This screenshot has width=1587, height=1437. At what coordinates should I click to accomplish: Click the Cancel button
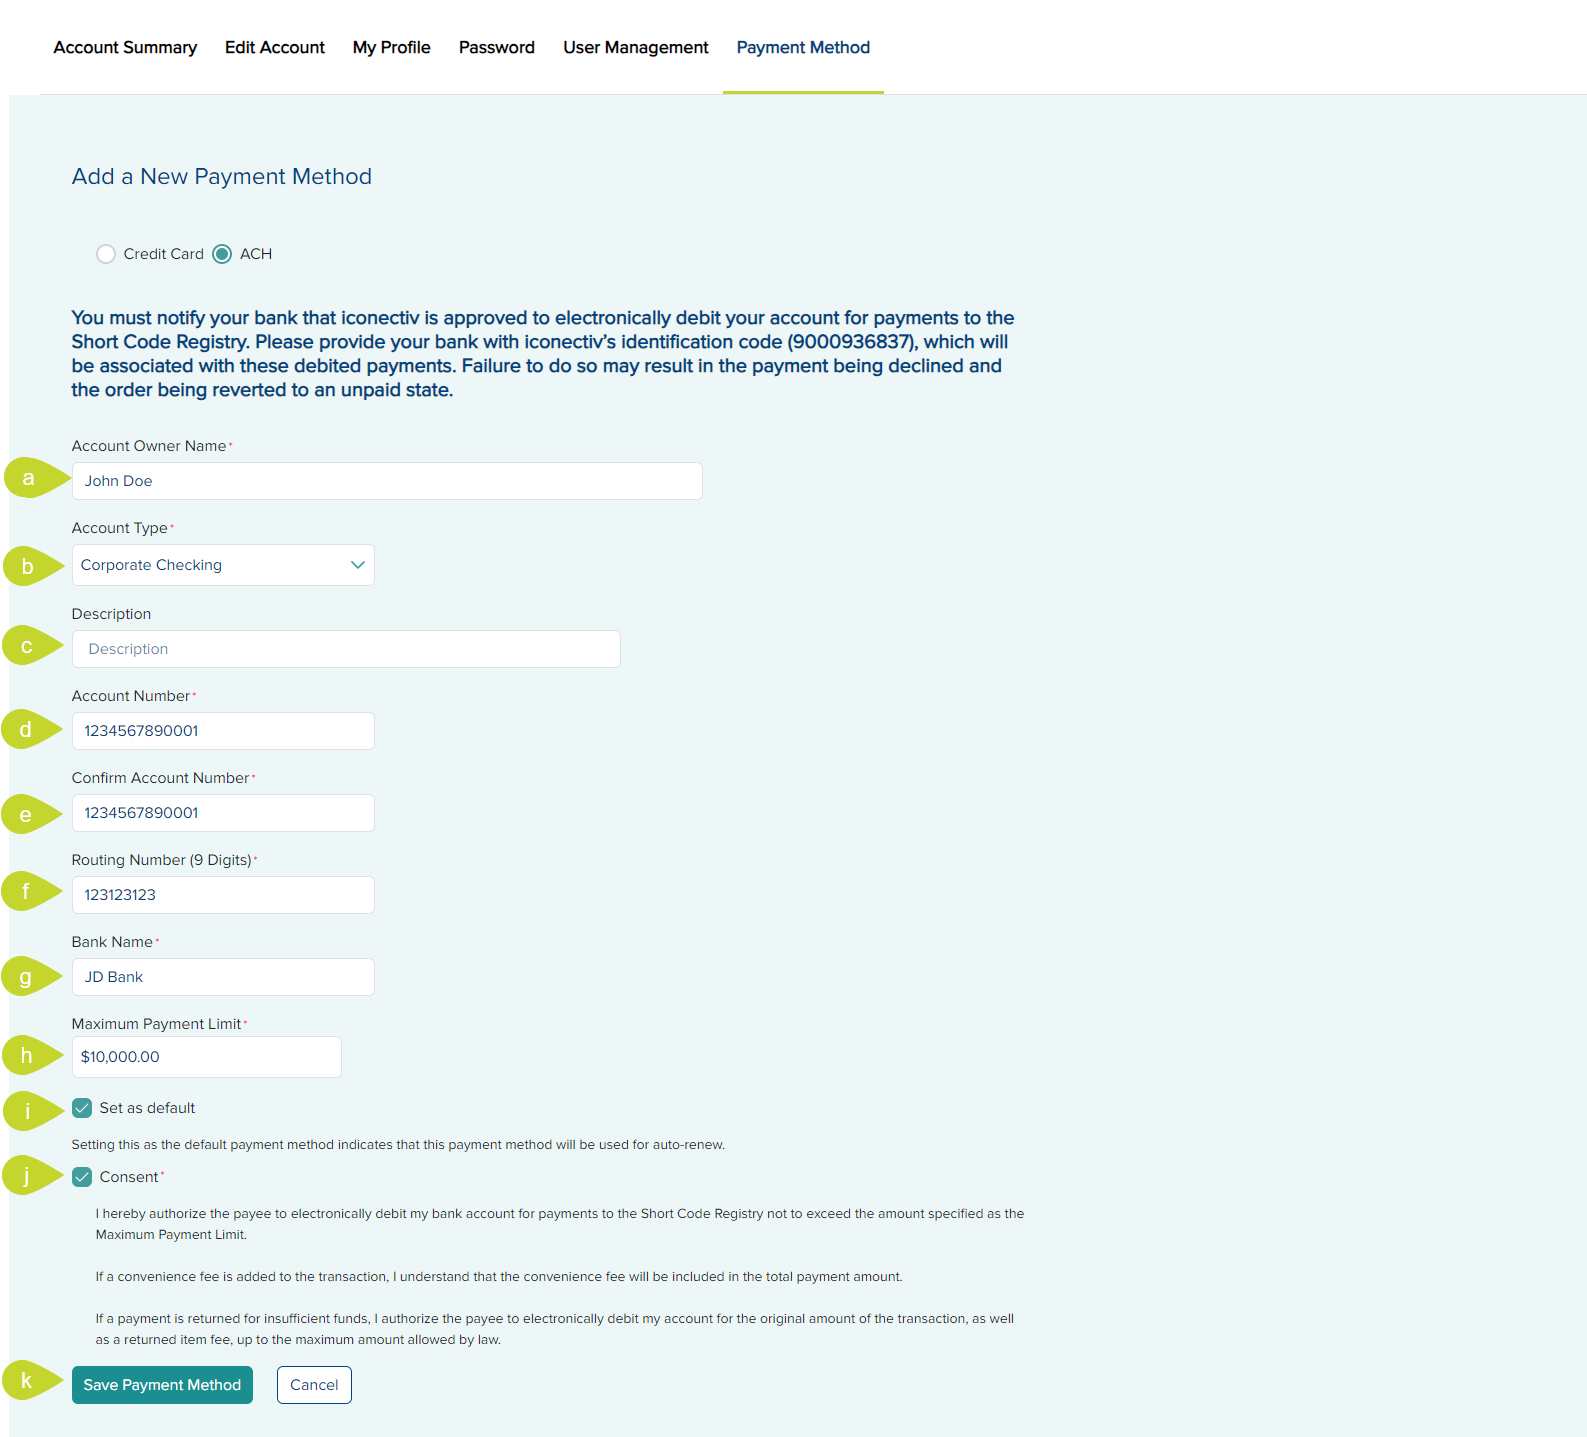coord(314,1385)
